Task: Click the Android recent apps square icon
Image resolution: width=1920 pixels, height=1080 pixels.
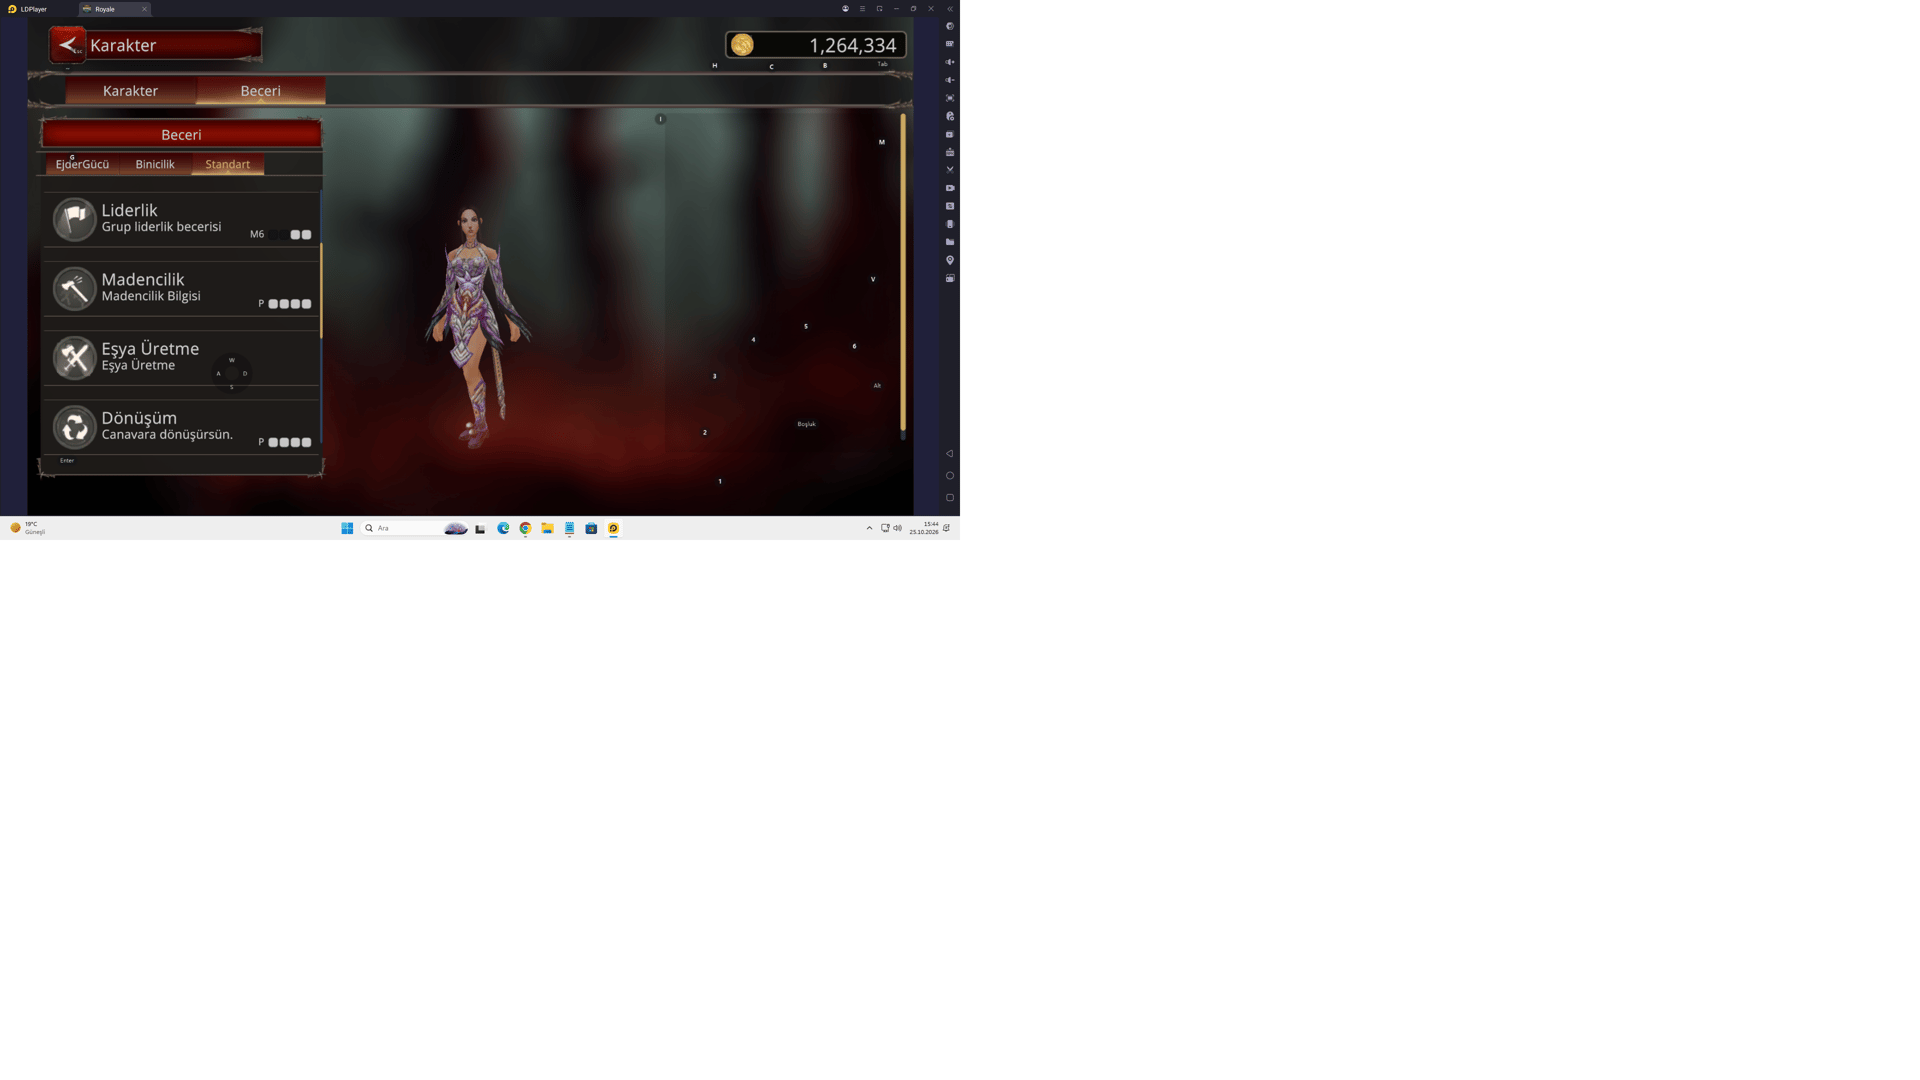Action: point(950,498)
